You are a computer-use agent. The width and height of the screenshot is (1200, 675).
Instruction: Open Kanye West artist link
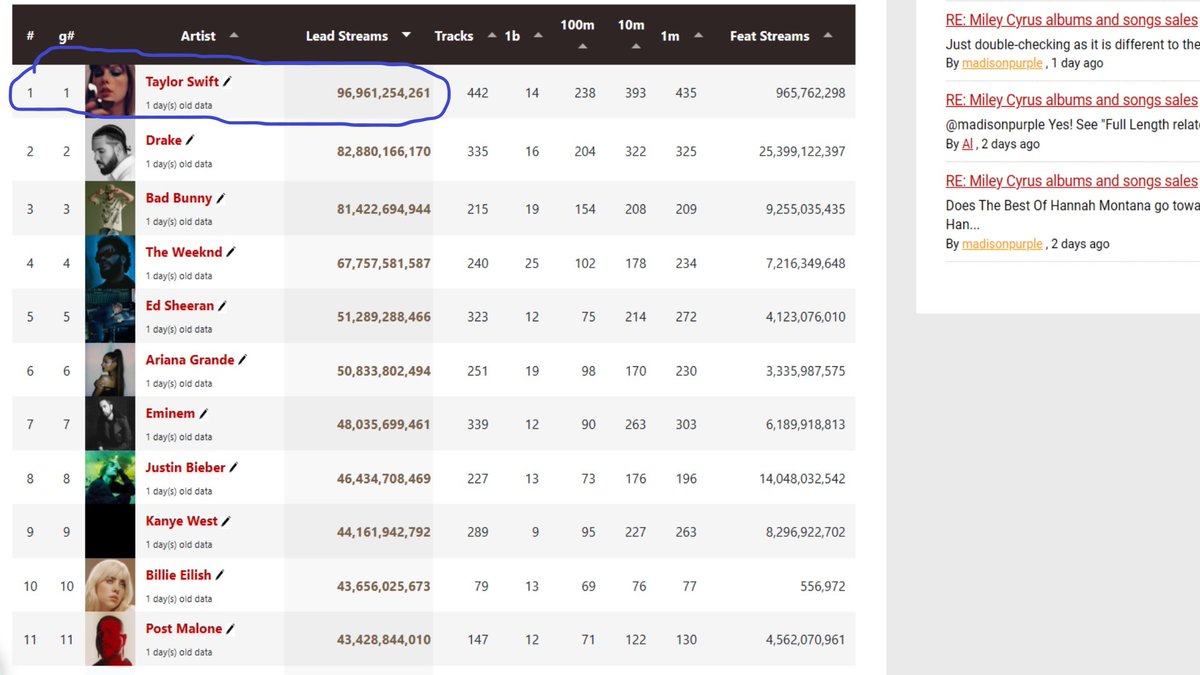pyautogui.click(x=182, y=521)
